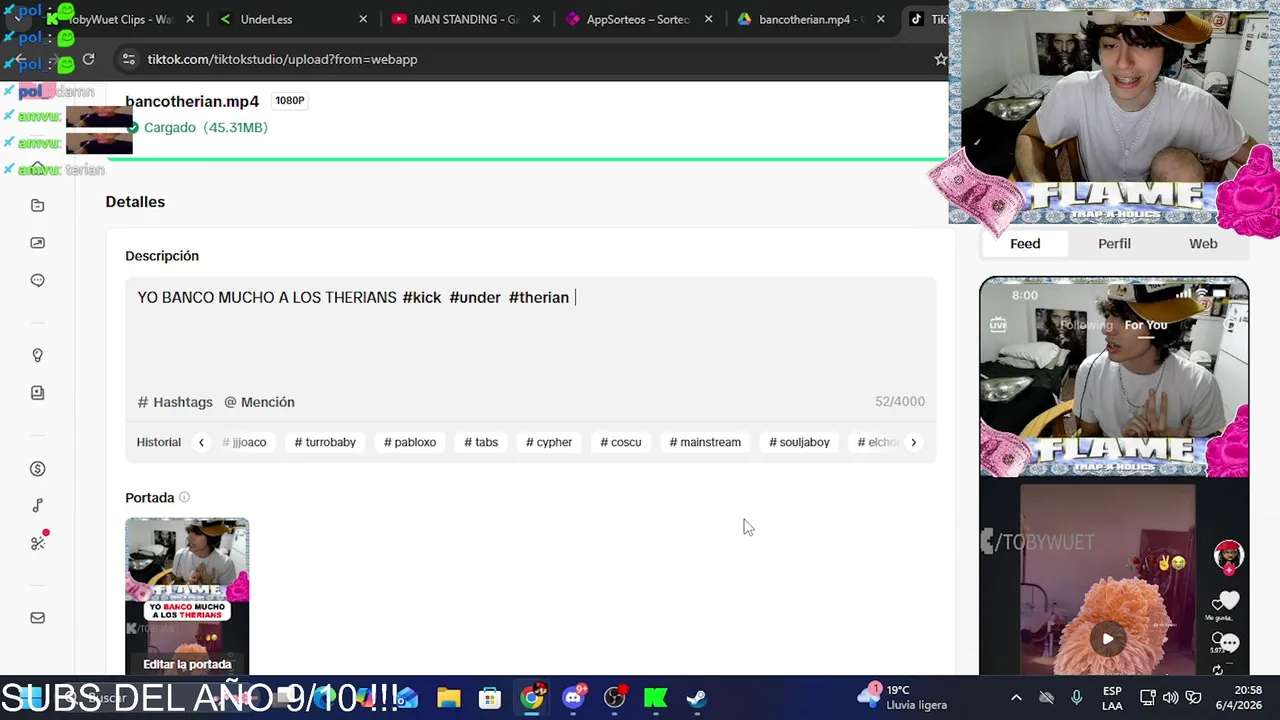Screen dimensions: 1280x720
Task: Click into the Descripción text field
Action: coord(530,333)
